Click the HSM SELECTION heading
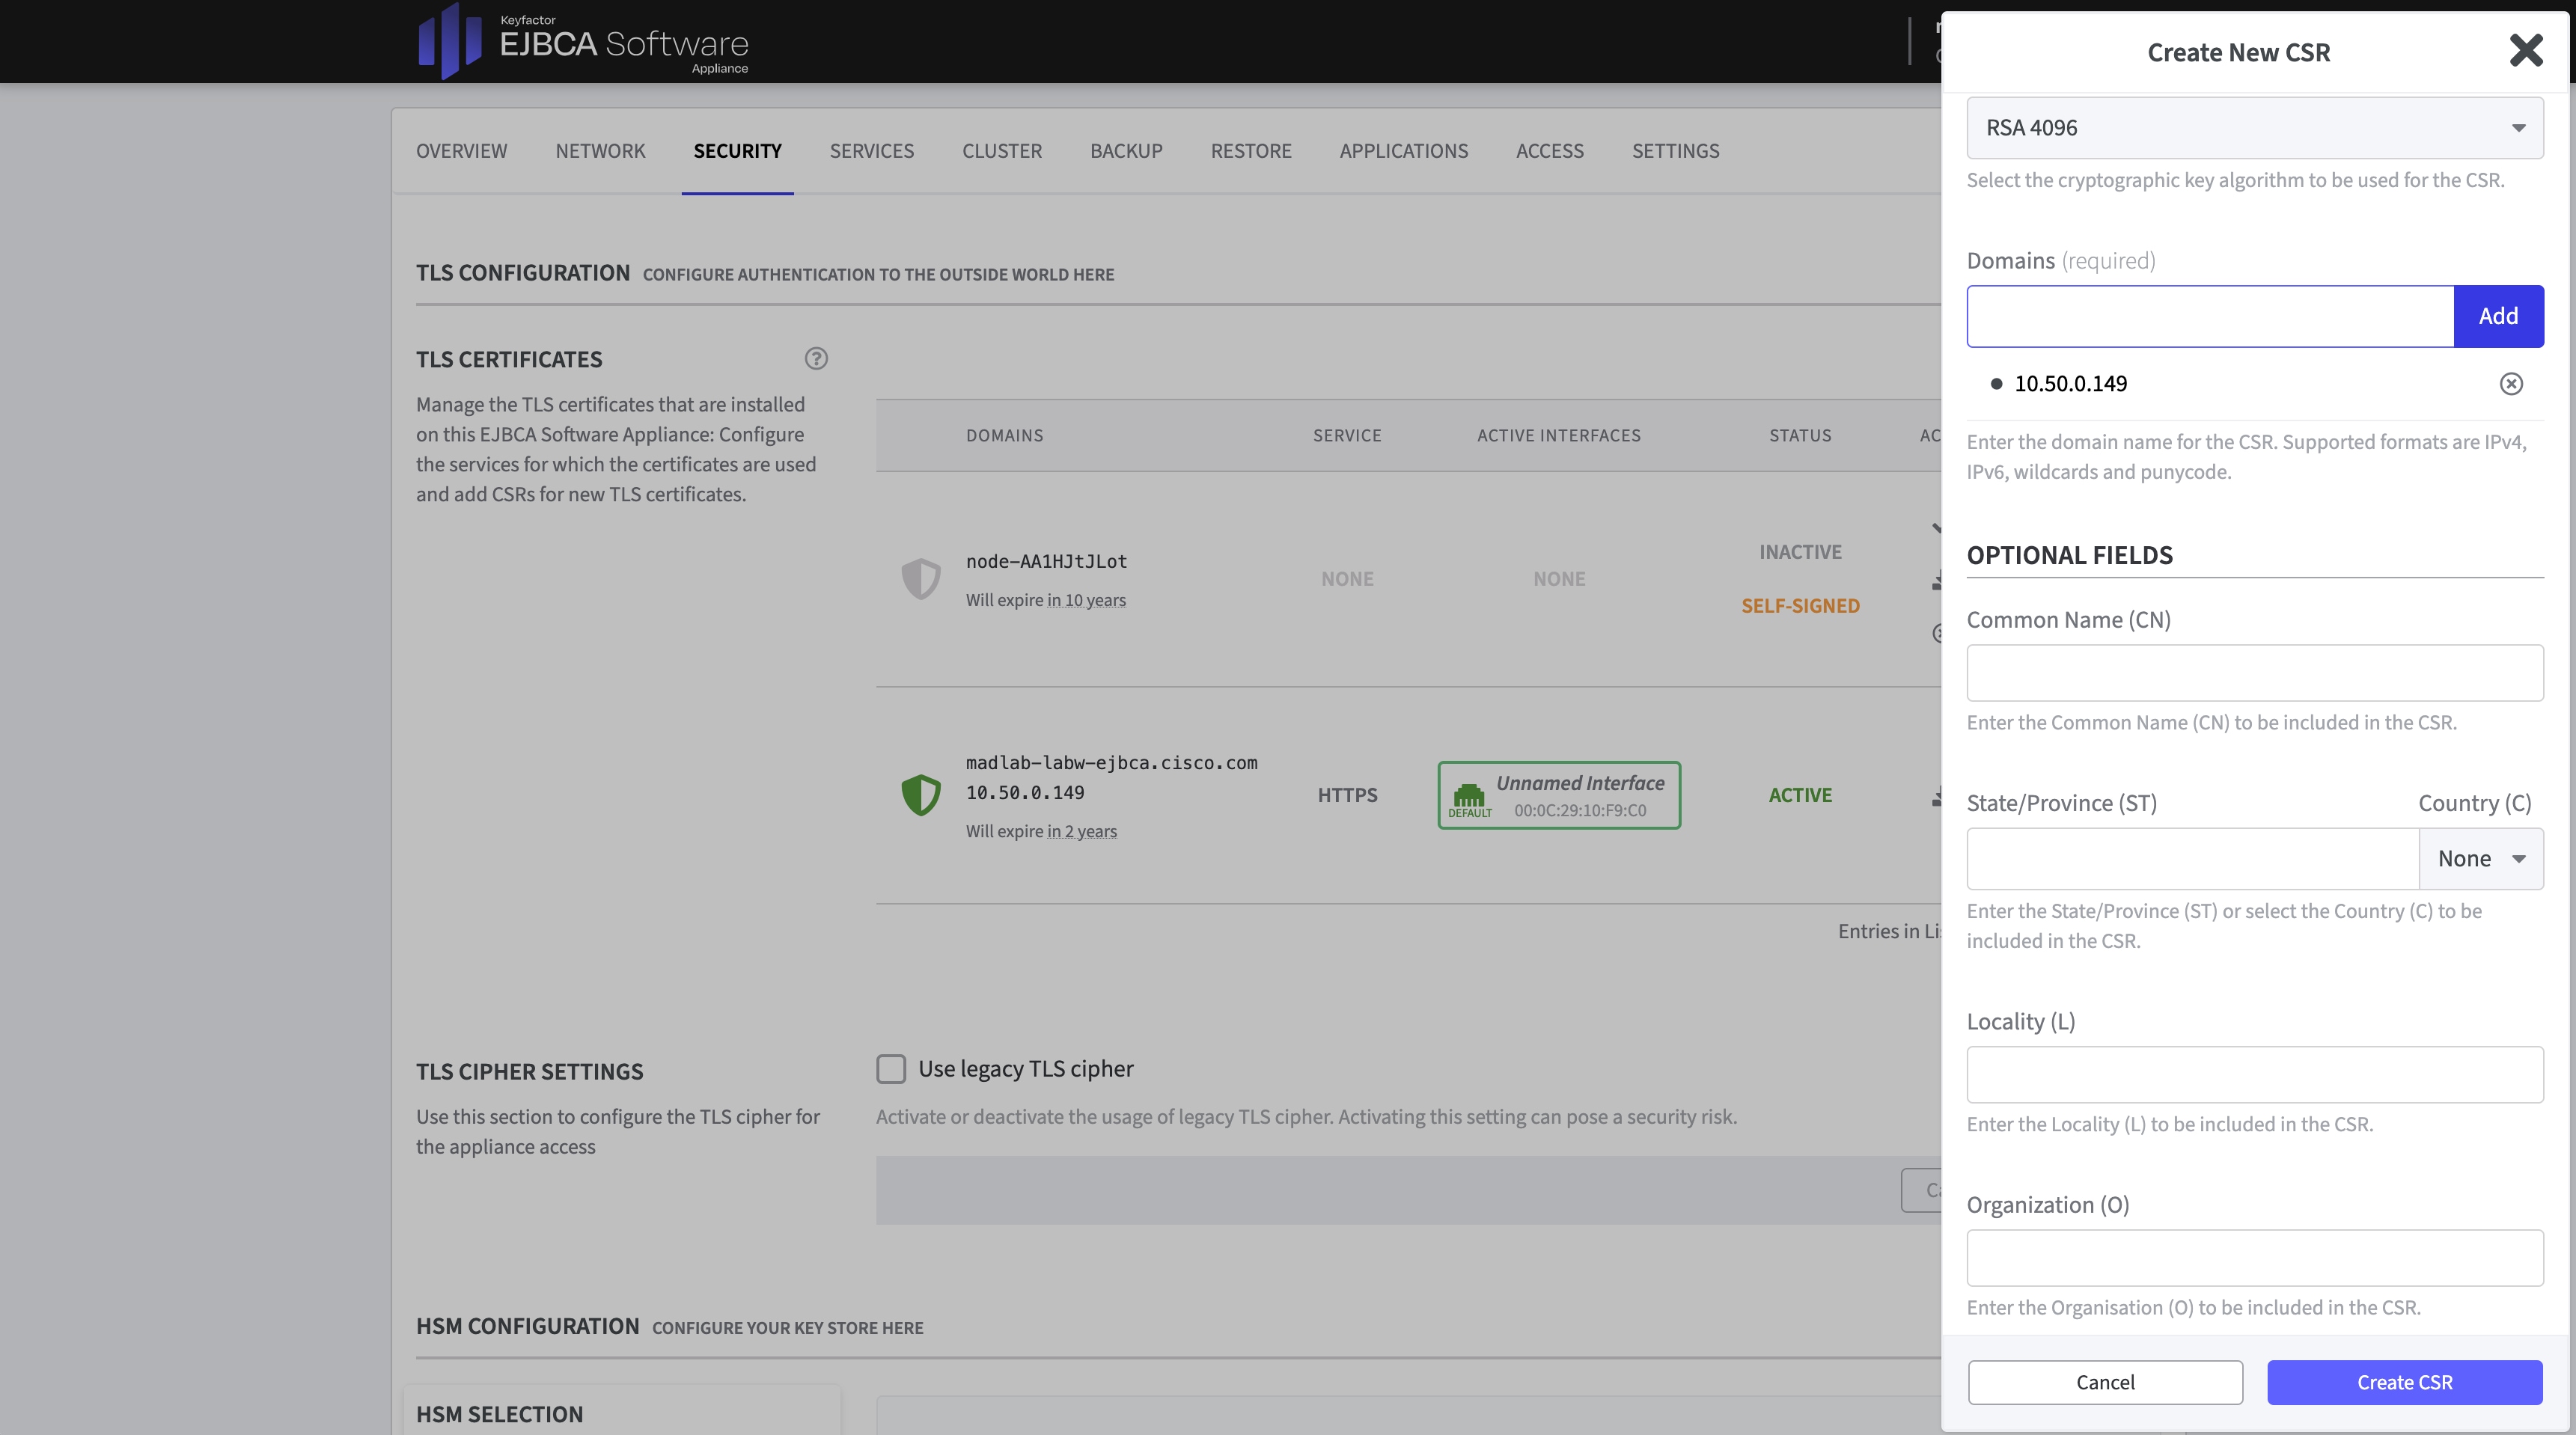Screen dimensions: 2576x1435 click(499, 1414)
